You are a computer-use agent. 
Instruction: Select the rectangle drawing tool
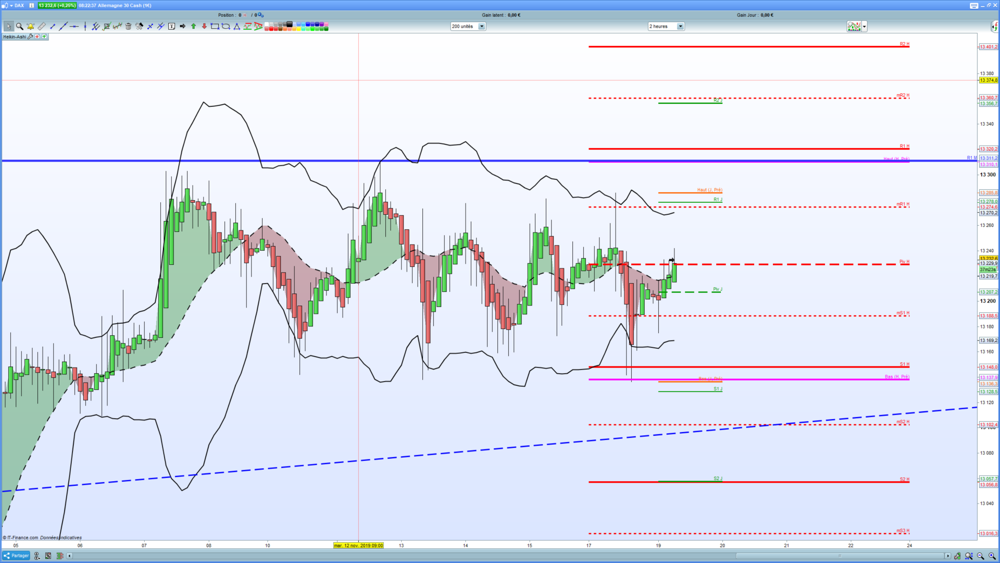(215, 26)
